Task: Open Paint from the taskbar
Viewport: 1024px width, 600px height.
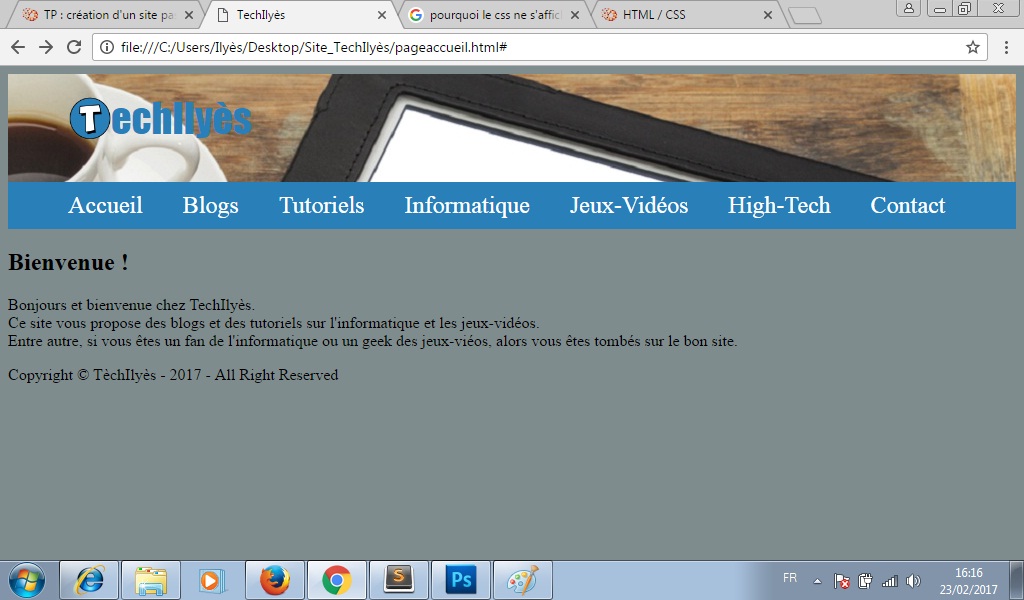Action: pos(523,579)
